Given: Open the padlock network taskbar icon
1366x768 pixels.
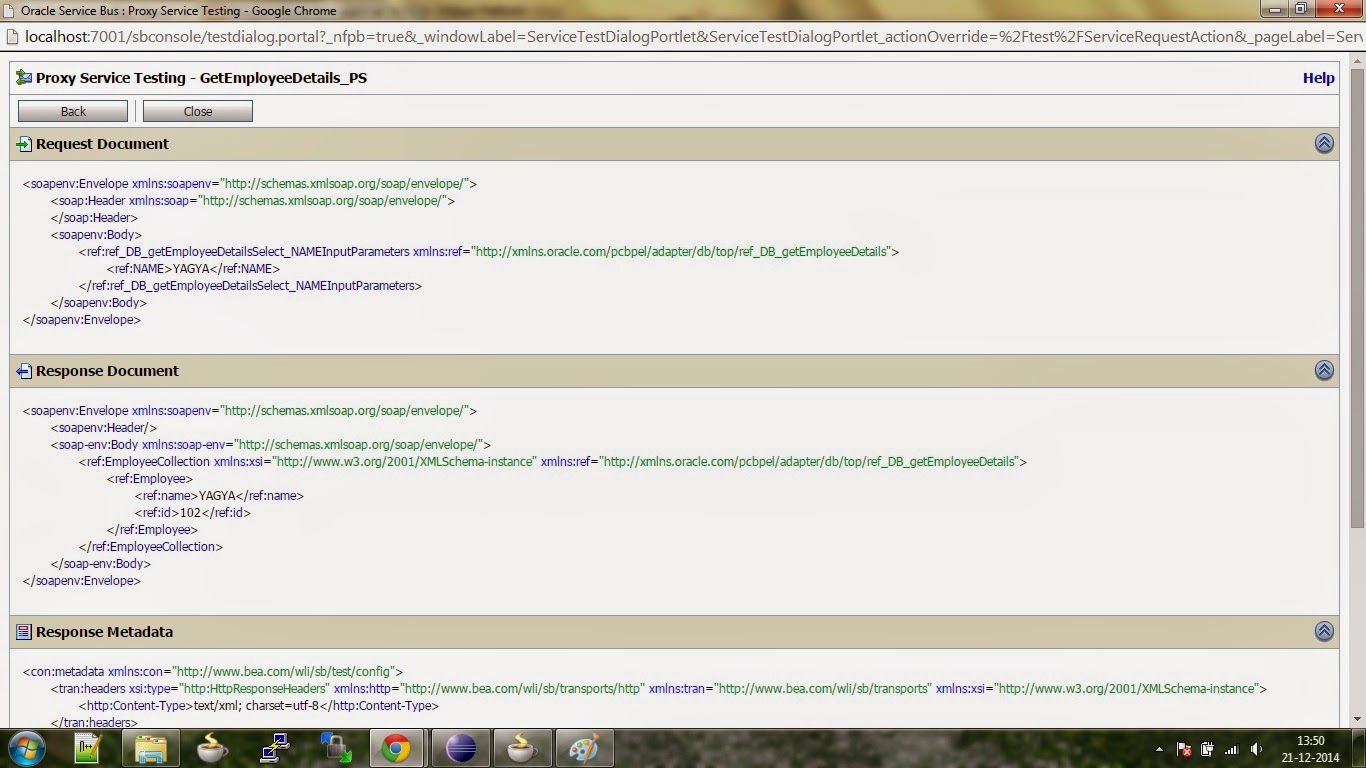Looking at the screenshot, I should (x=335, y=748).
